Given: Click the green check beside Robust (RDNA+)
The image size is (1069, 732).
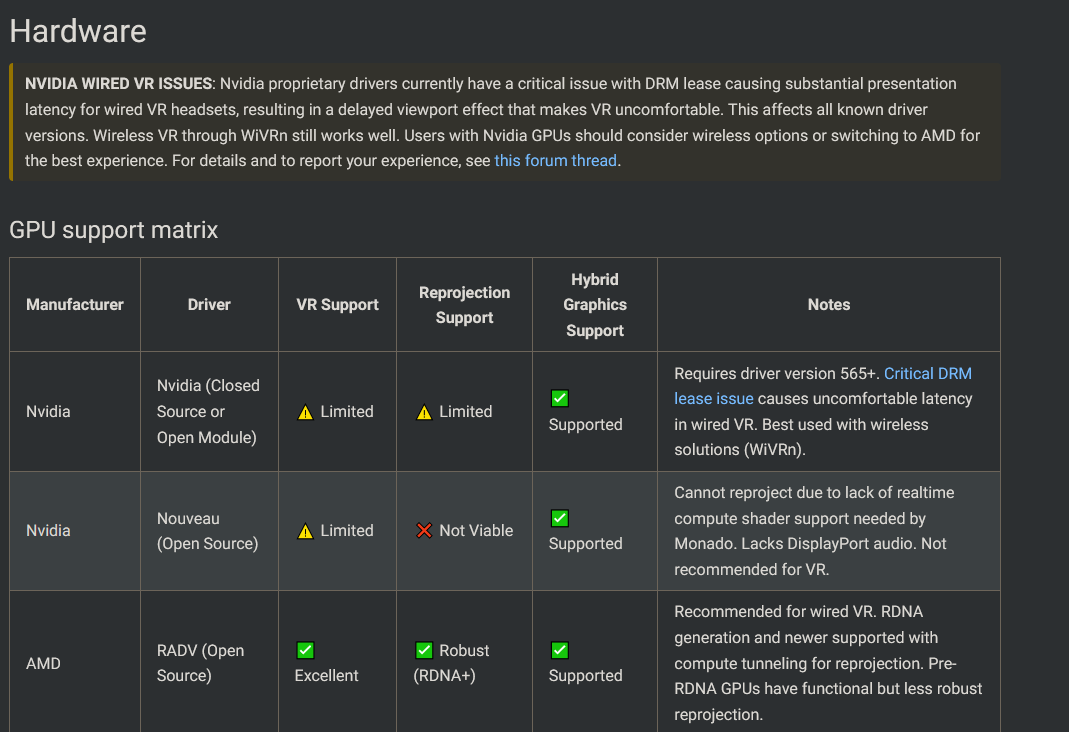Looking at the screenshot, I should tap(424, 650).
